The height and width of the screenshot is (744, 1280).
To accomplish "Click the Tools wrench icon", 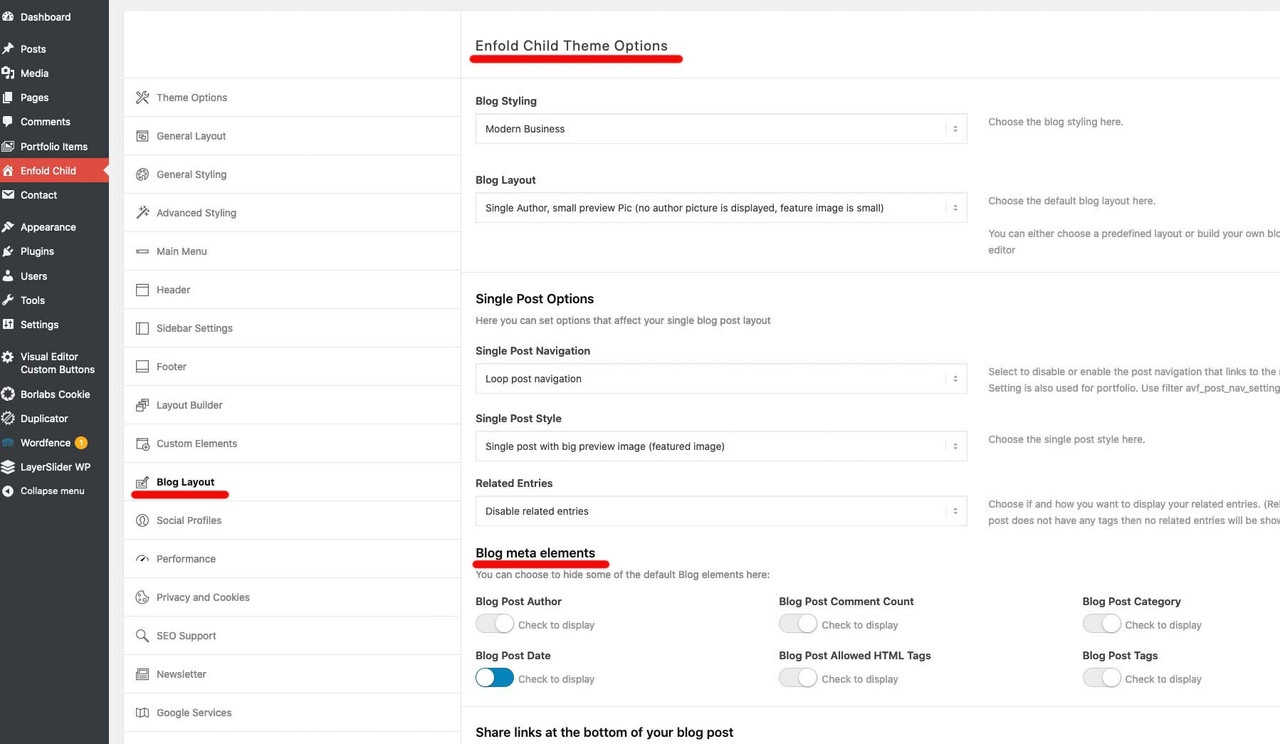I will tap(8, 300).
